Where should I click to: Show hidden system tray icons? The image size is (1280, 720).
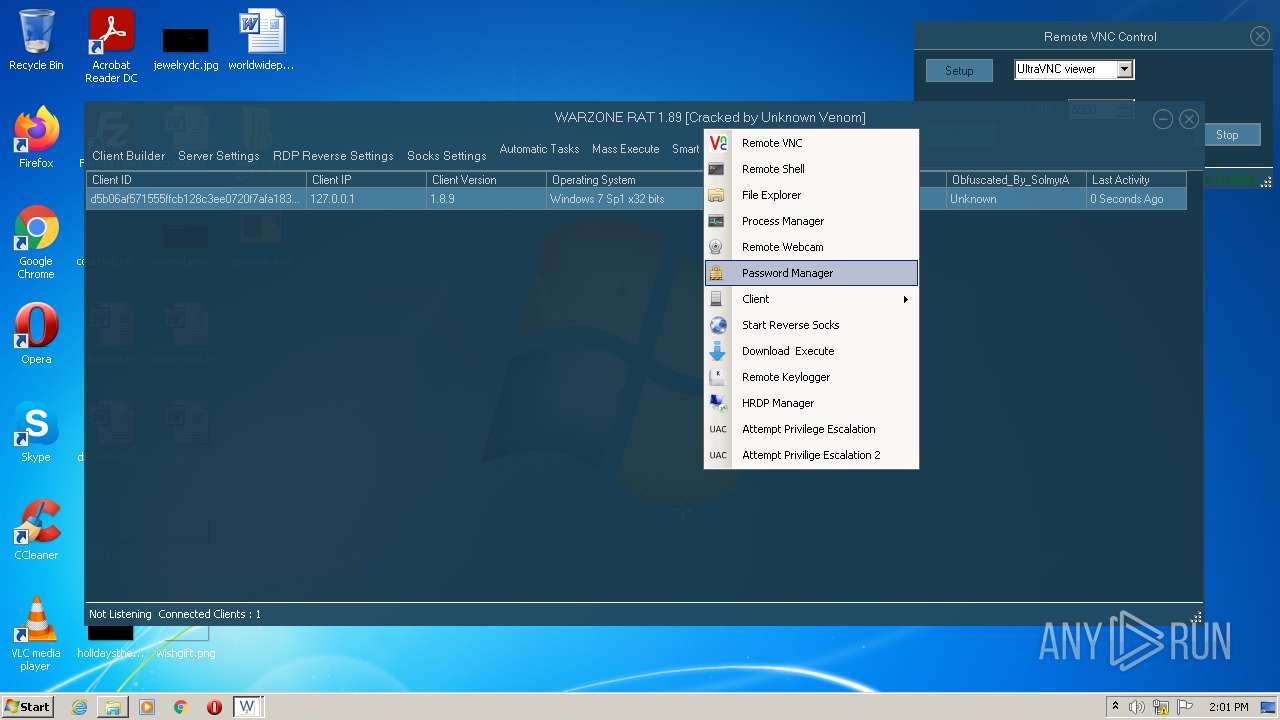[1116, 707]
